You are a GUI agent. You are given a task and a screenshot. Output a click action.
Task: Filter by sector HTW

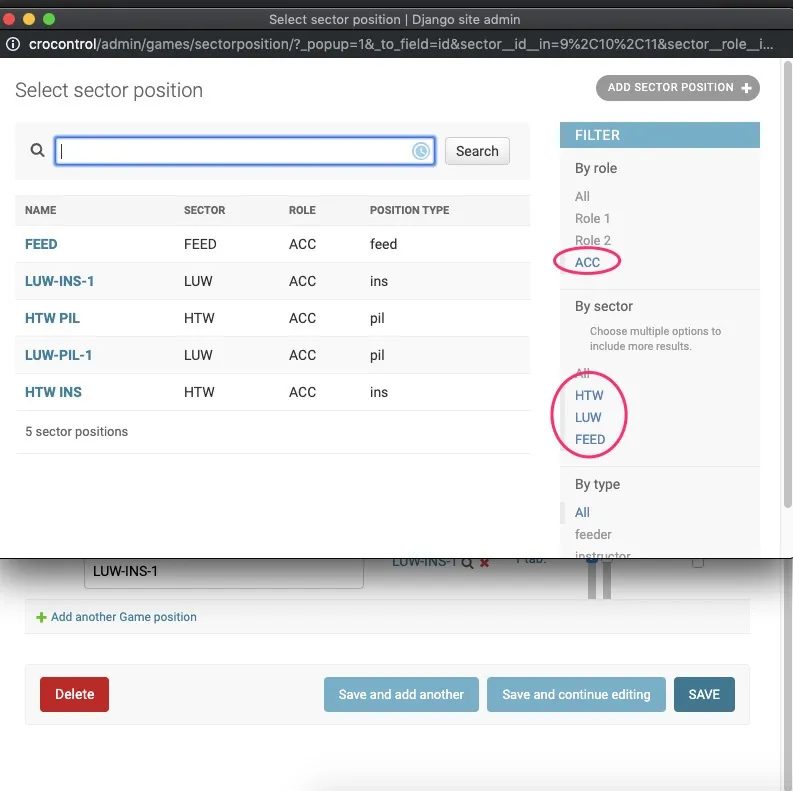pos(589,395)
